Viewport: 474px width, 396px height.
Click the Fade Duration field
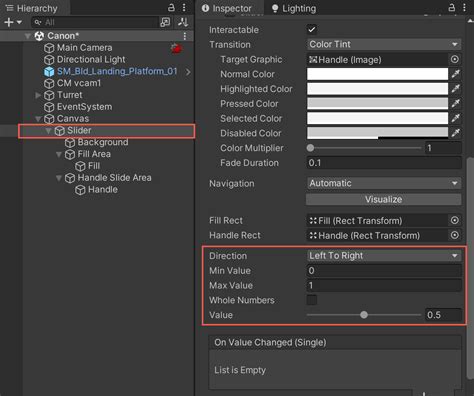pyautogui.click(x=384, y=163)
